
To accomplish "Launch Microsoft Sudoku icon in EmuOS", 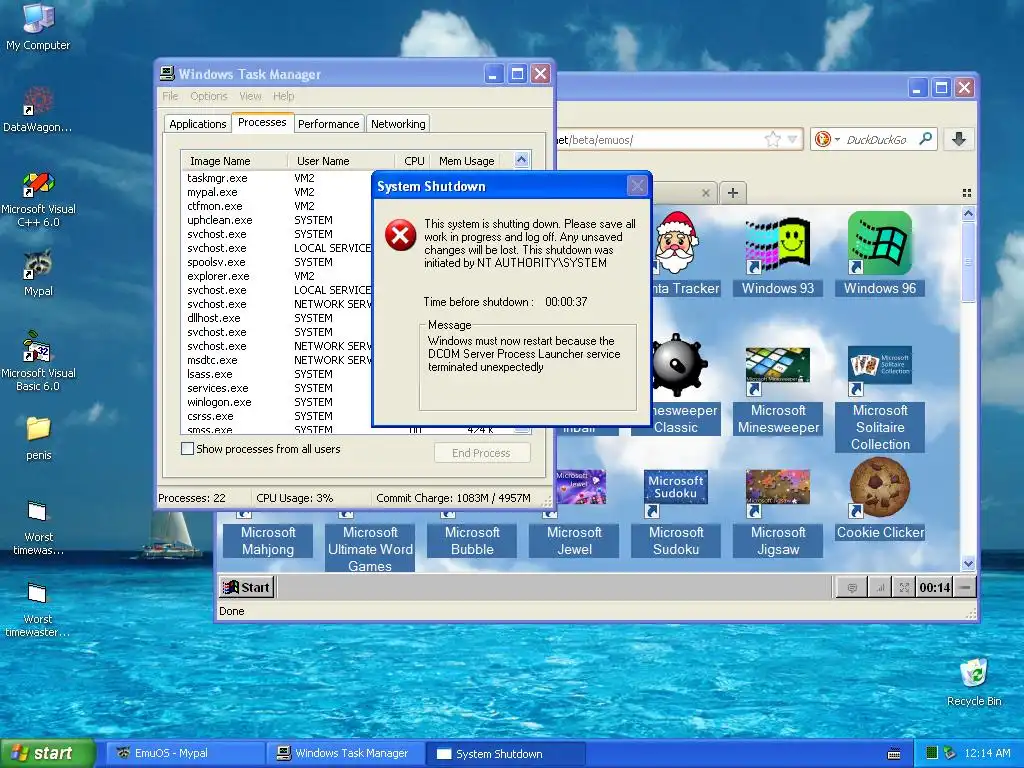I will click(x=675, y=513).
